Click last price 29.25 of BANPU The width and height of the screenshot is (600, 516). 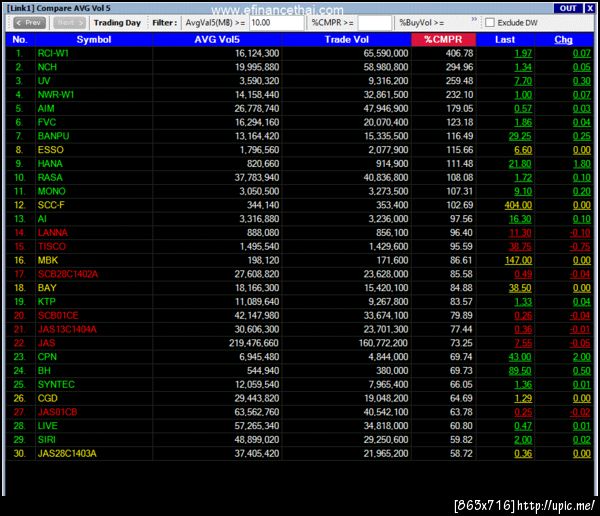point(520,136)
